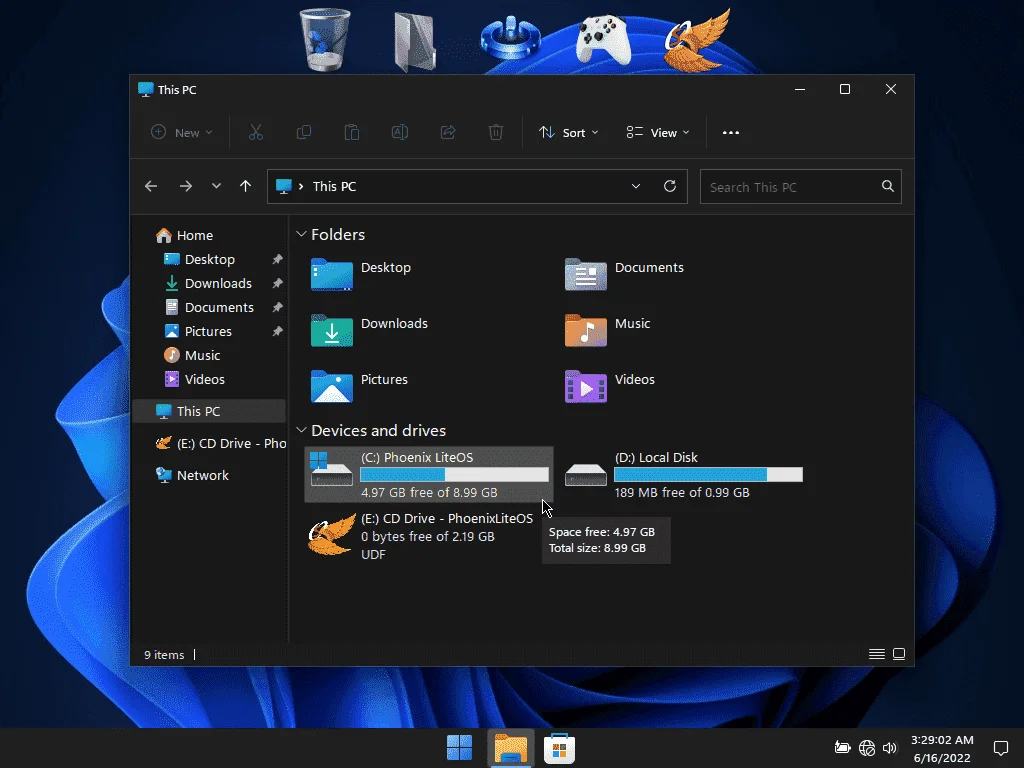Click breadcrumb chevron before This PC

pos(301,186)
